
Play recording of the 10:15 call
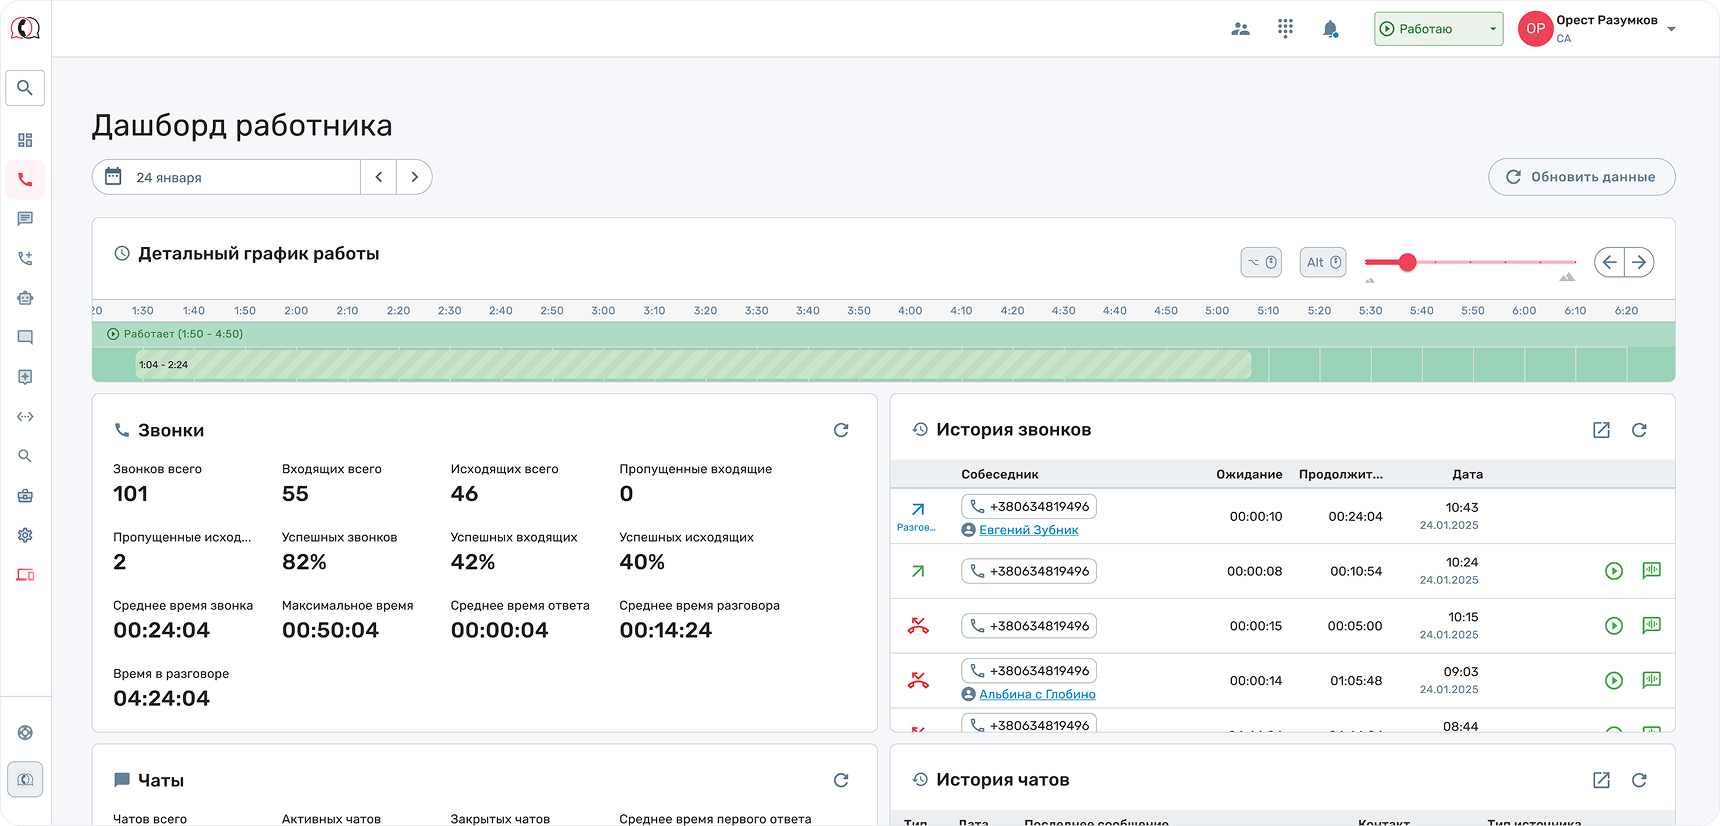(x=1613, y=626)
